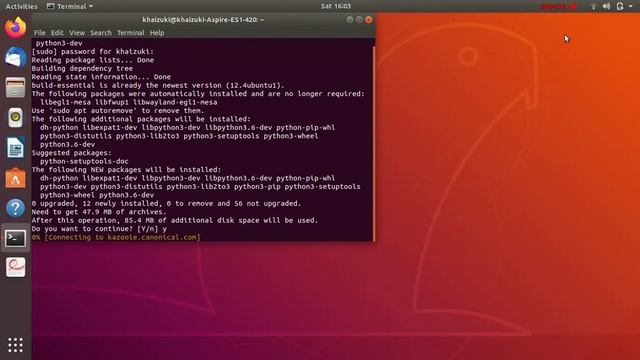Click the 'Do you want to continue? [Y/n] y' line
This screenshot has height=360, width=640.
click(x=99, y=229)
